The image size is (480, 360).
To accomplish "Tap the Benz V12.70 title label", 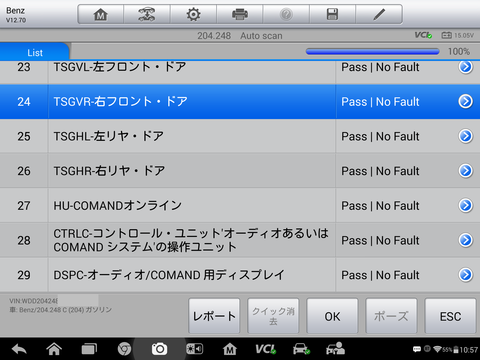I will (16, 15).
